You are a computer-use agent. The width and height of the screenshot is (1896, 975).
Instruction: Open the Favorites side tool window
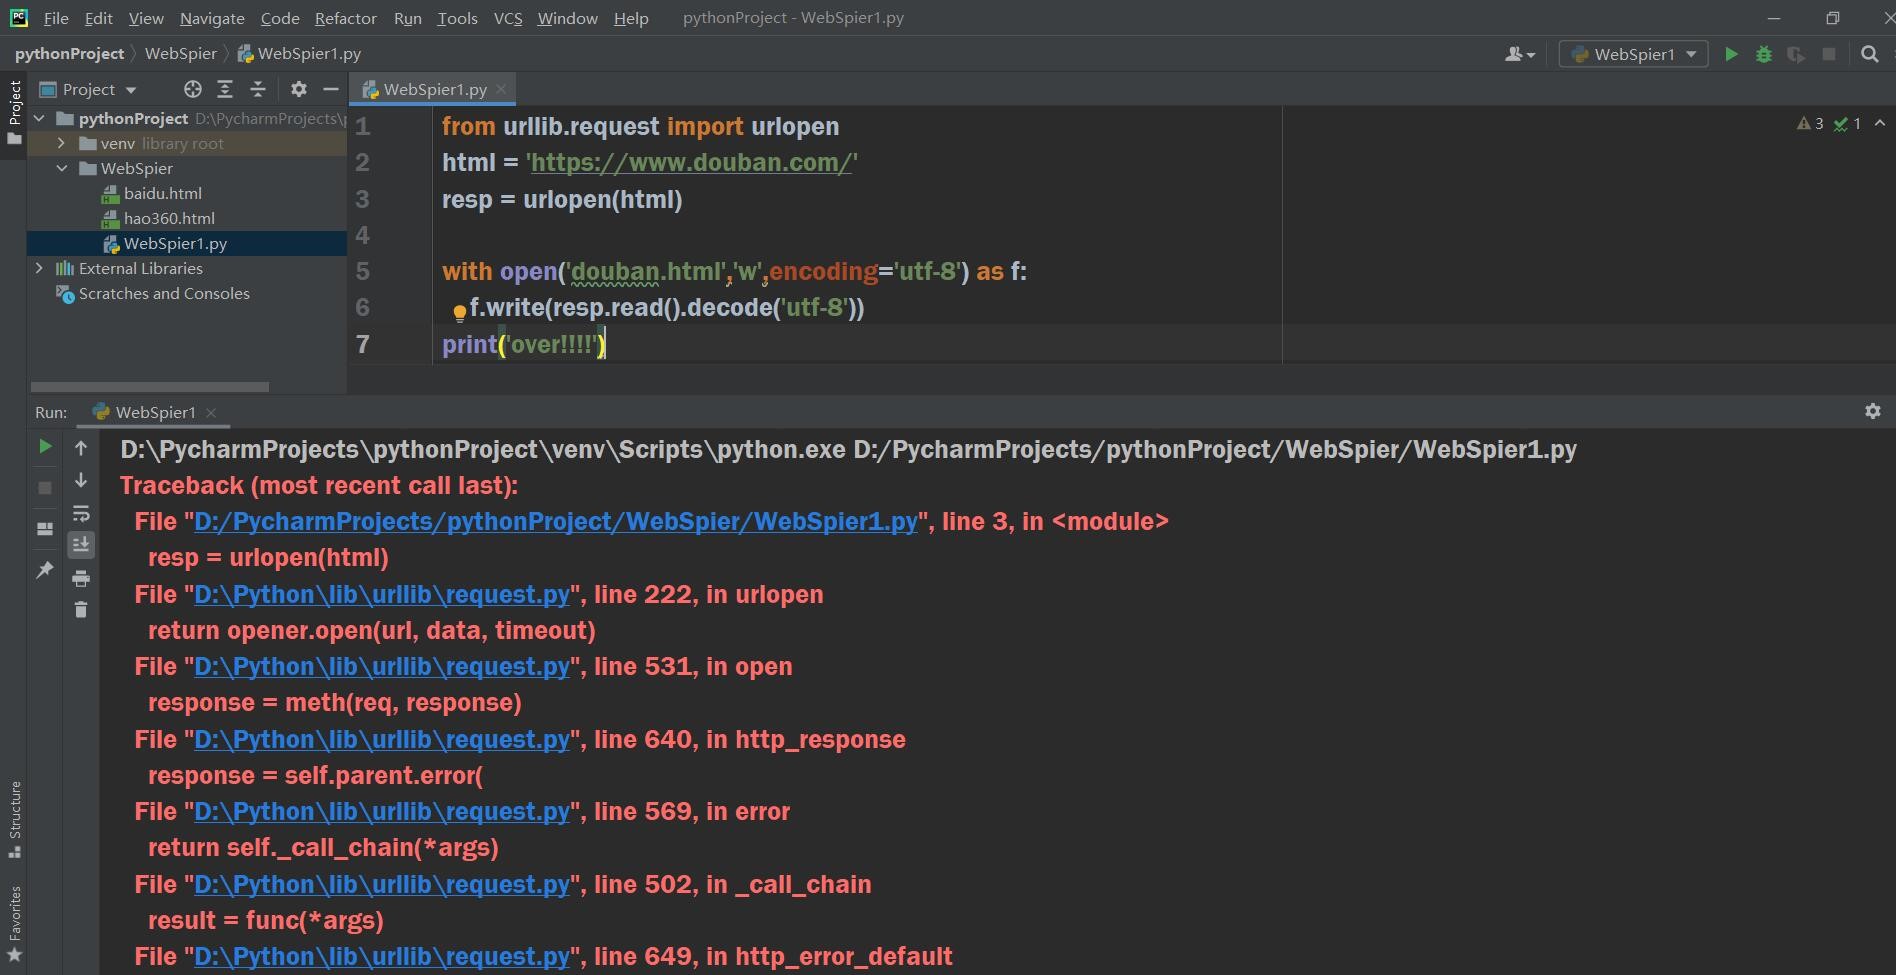tap(14, 923)
